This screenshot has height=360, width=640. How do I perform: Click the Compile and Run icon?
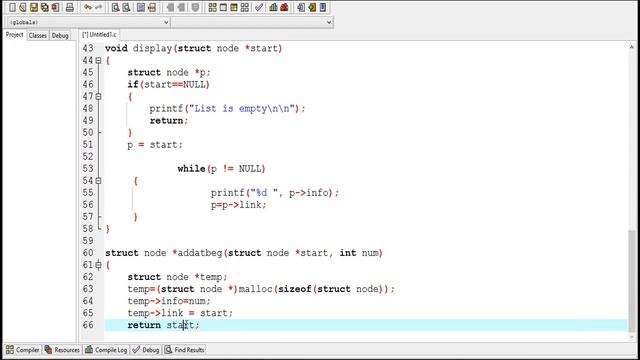234,7
